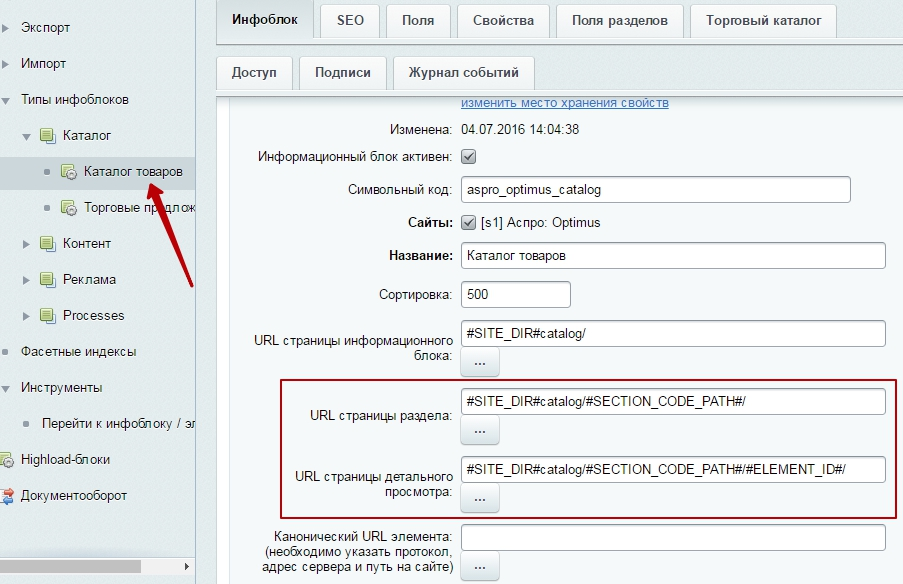The image size is (903, 584).
Task: Collapse the Типы инфоблоков section arrow
Action: (x=8, y=100)
